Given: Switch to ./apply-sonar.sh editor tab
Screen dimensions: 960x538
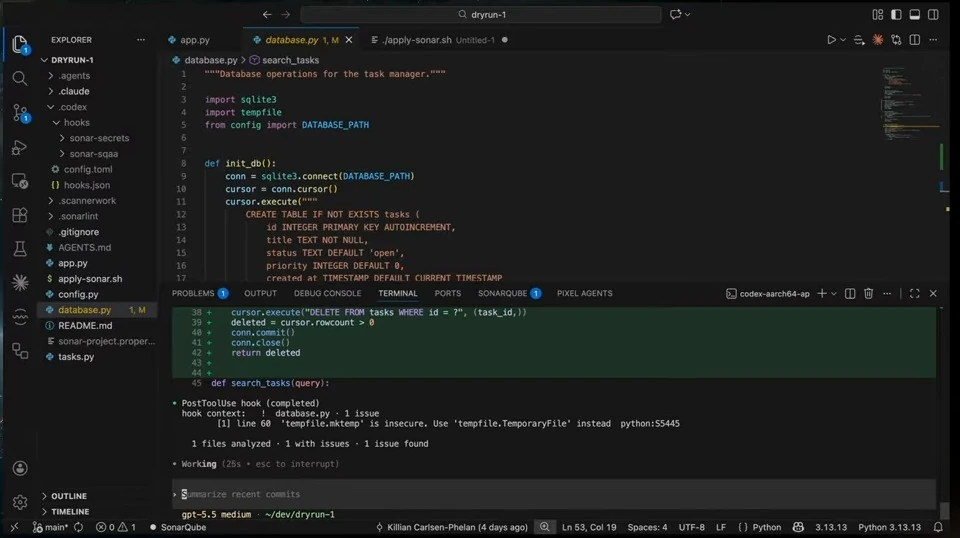Looking at the screenshot, I should [440, 40].
